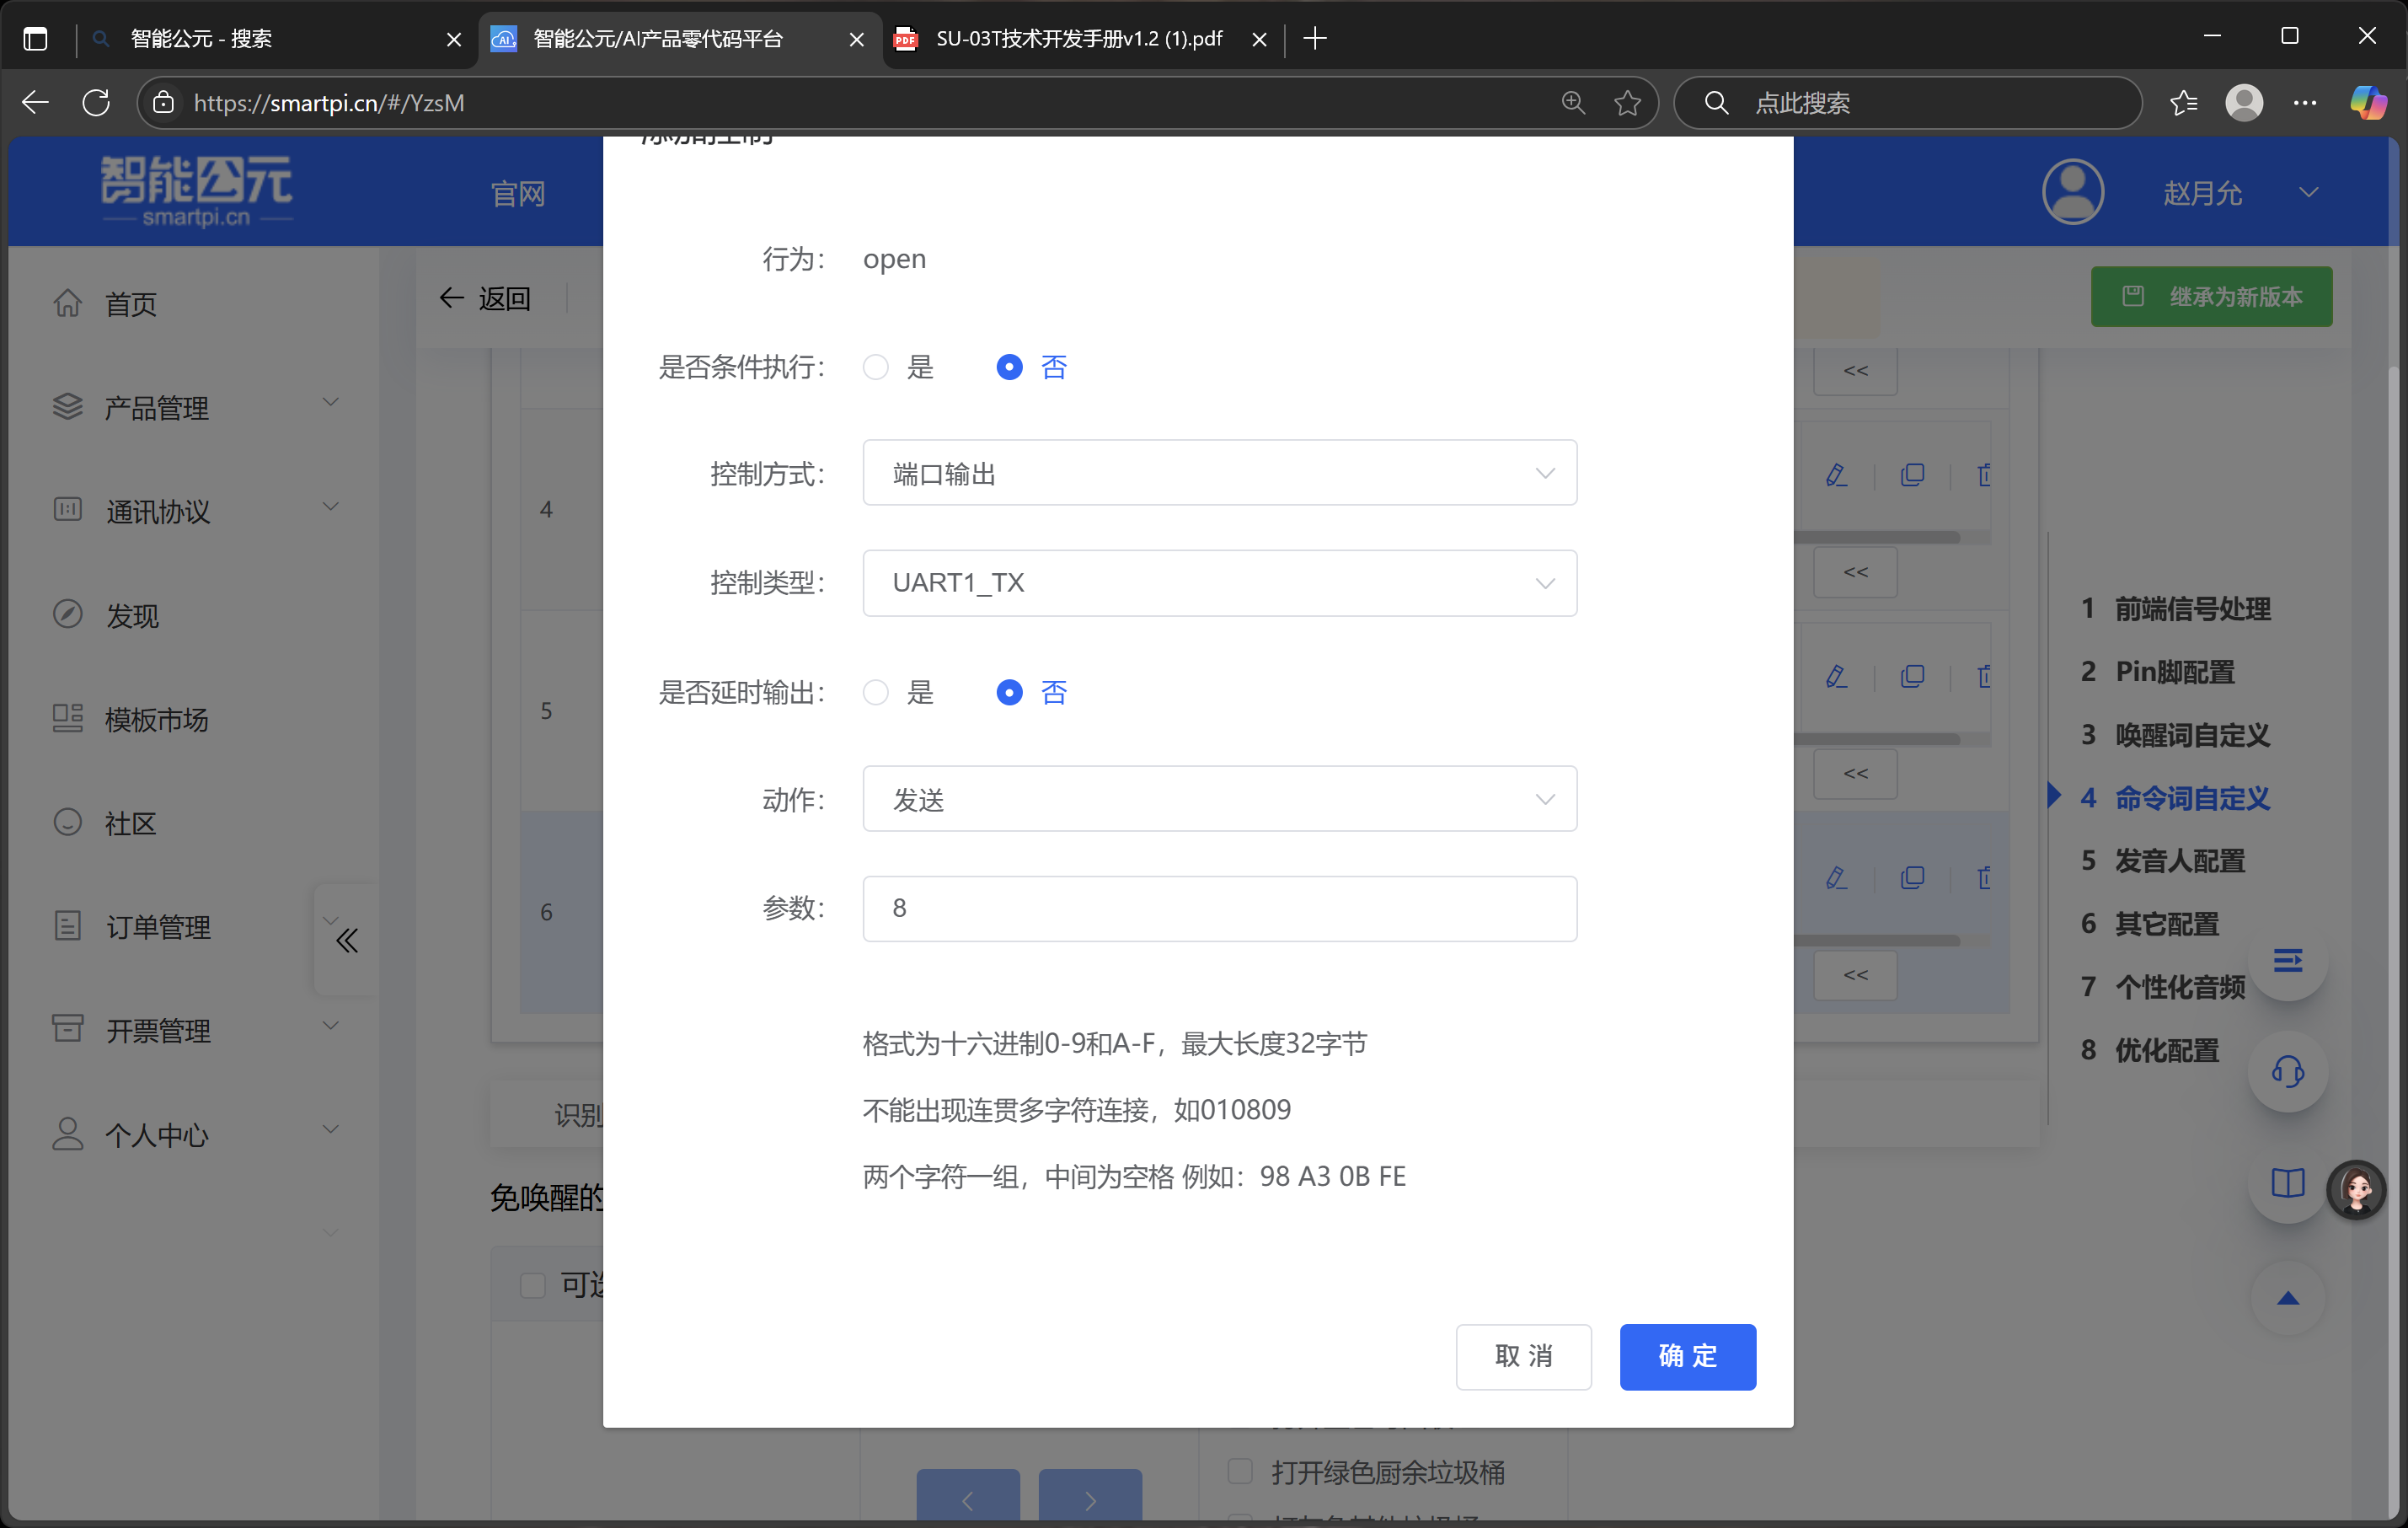This screenshot has height=1528, width=2408.
Task: Open the 控制方式 端口输出 dropdown
Action: coord(1218,473)
